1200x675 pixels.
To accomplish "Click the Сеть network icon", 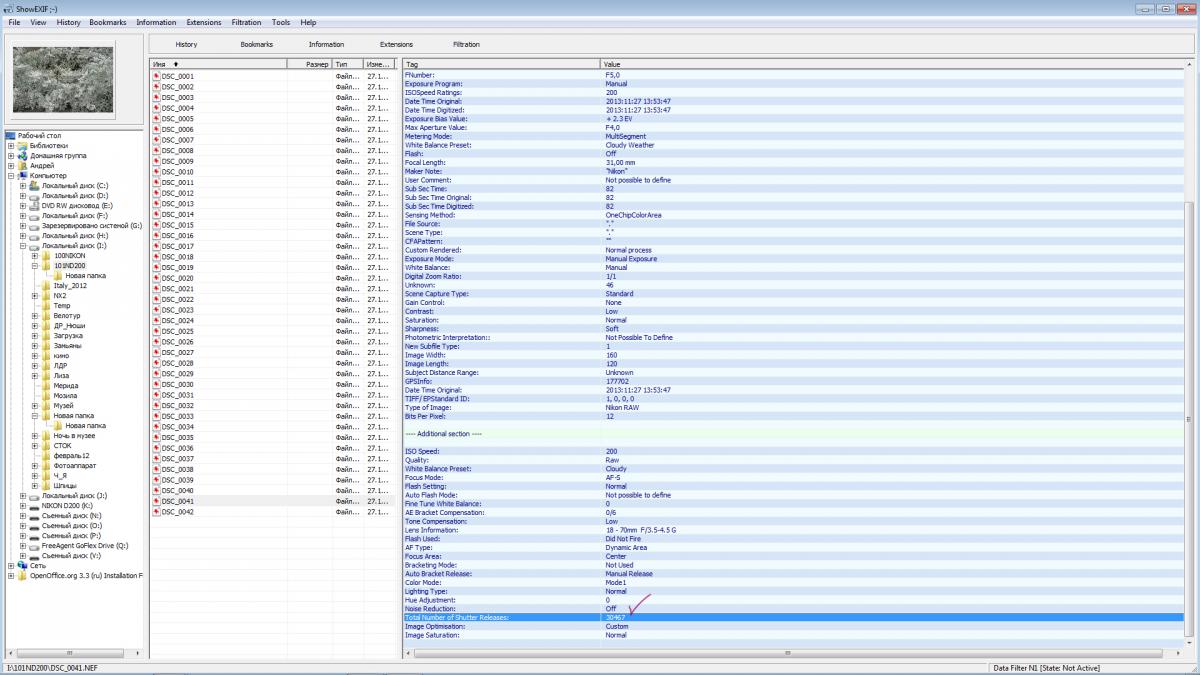I will tap(22, 565).
